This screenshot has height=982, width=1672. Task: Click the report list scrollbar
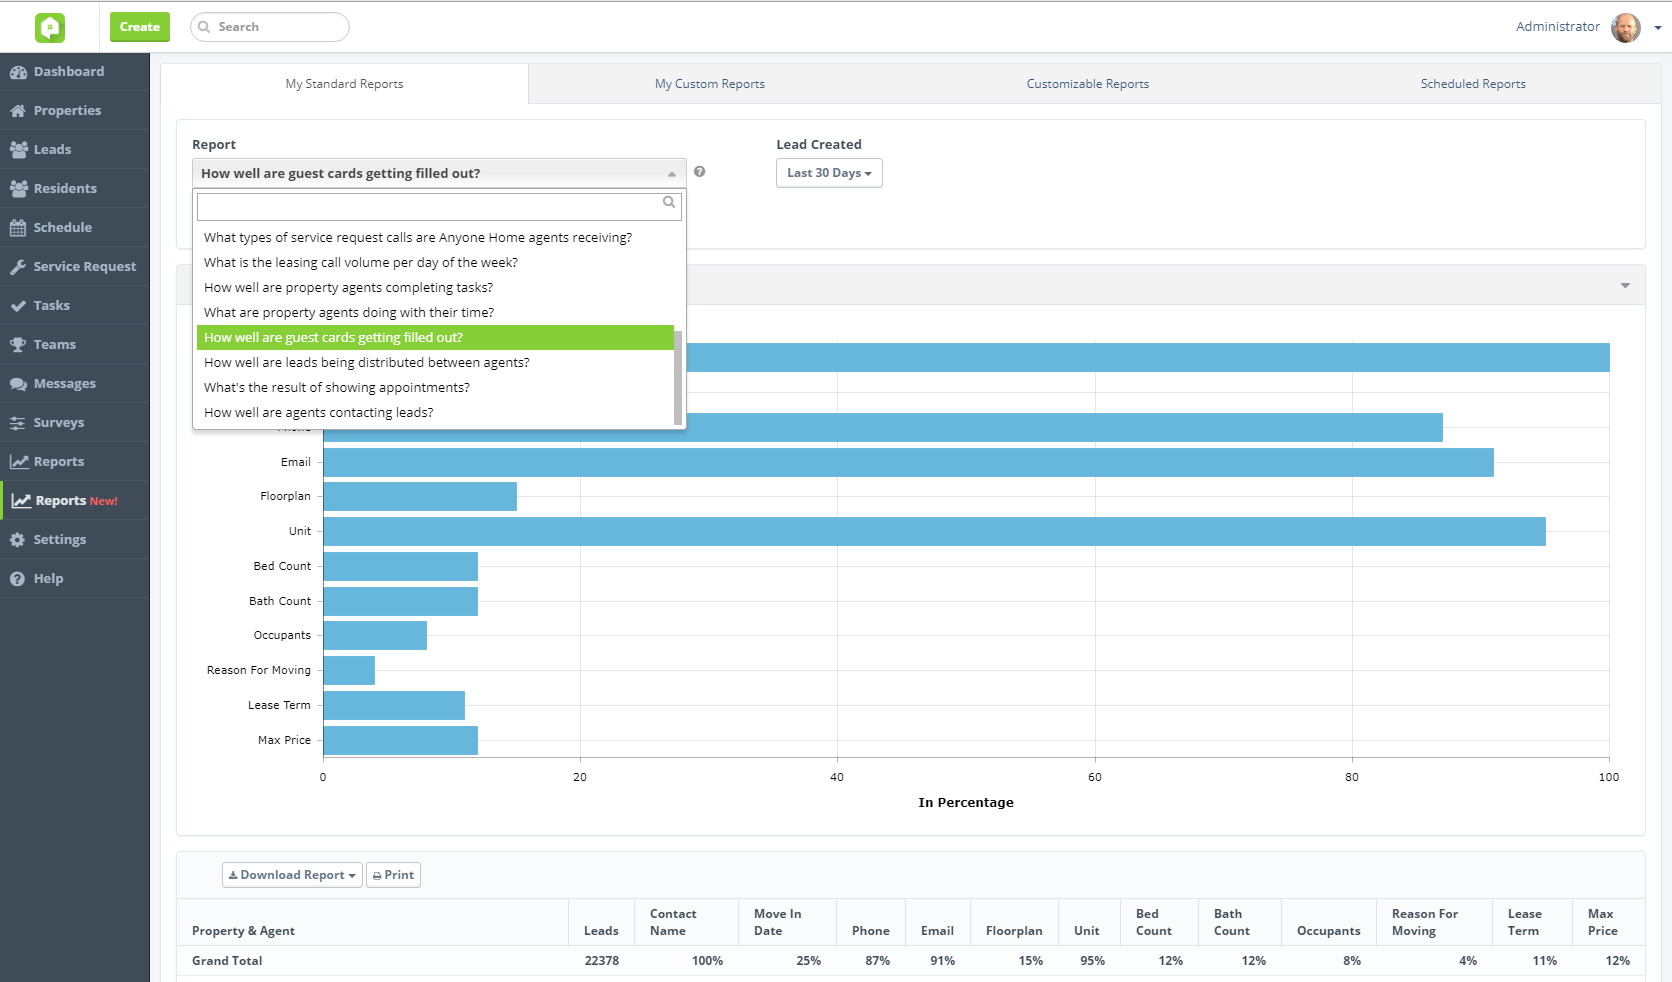(678, 377)
